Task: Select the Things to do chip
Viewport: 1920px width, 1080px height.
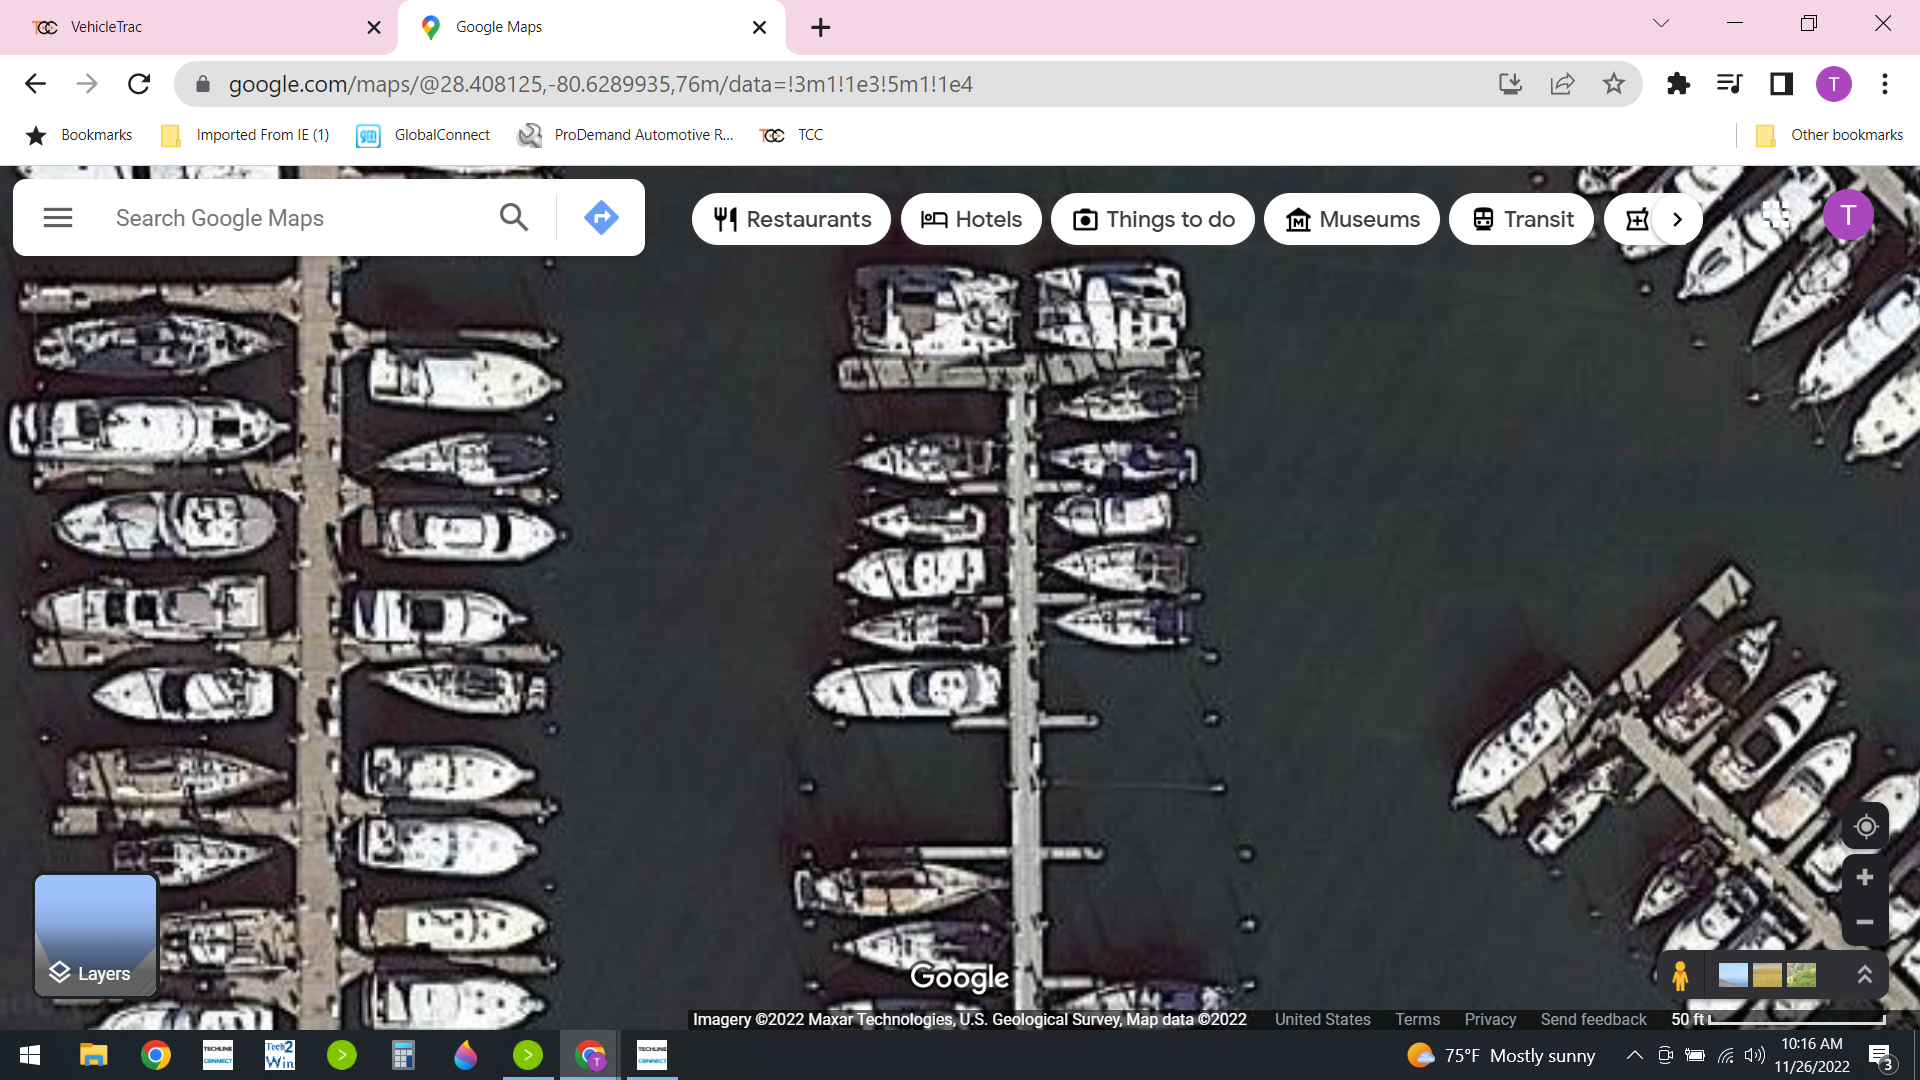Action: pos(1153,219)
